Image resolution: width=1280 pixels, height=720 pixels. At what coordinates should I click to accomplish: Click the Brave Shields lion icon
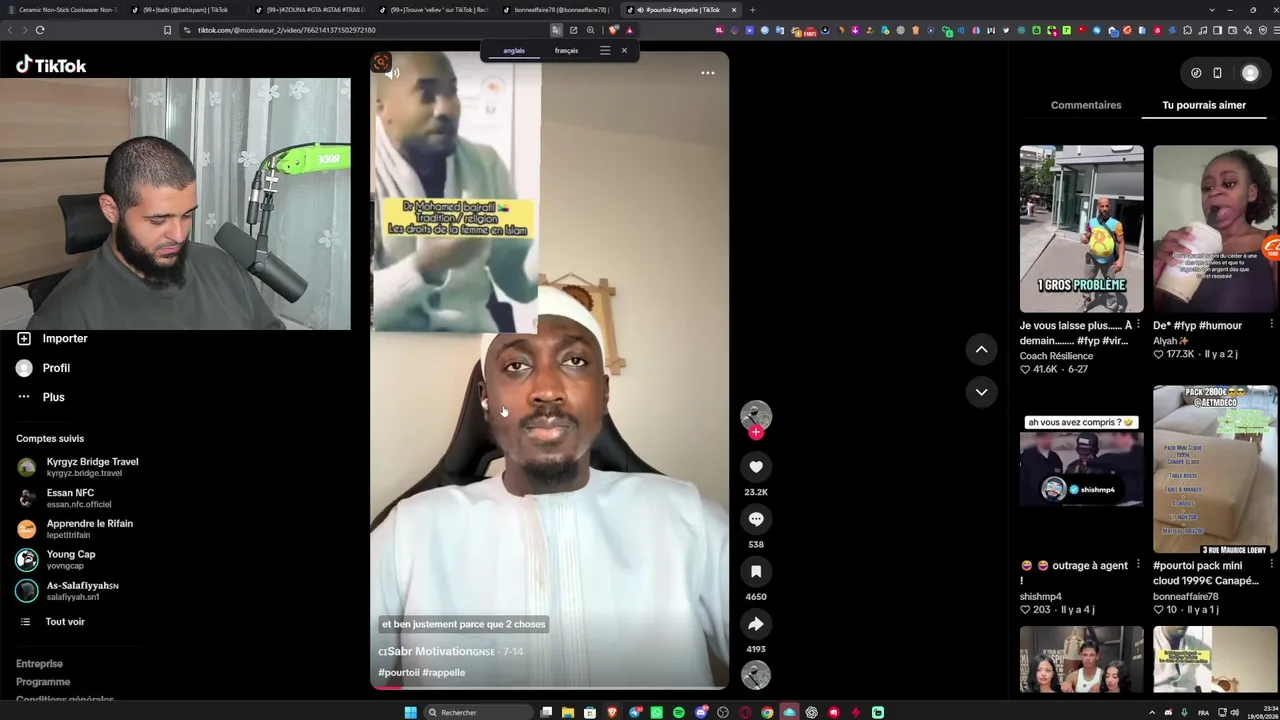pyautogui.click(x=614, y=30)
